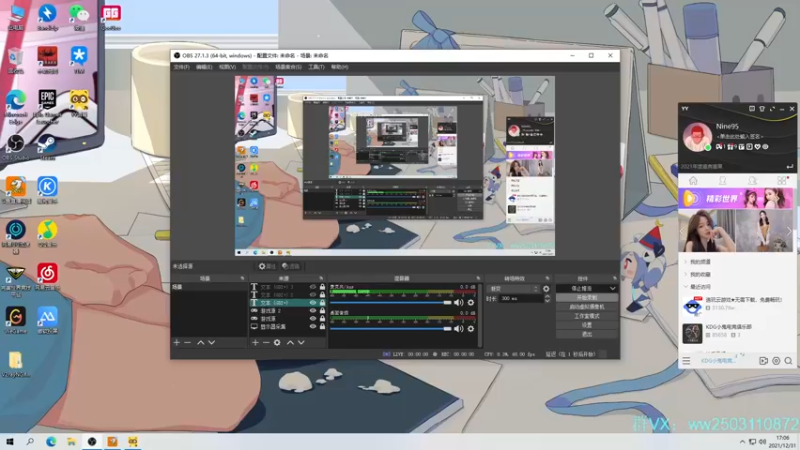
Task: Unlock the 文本 (GDI+) 3 source
Action: coord(322,287)
